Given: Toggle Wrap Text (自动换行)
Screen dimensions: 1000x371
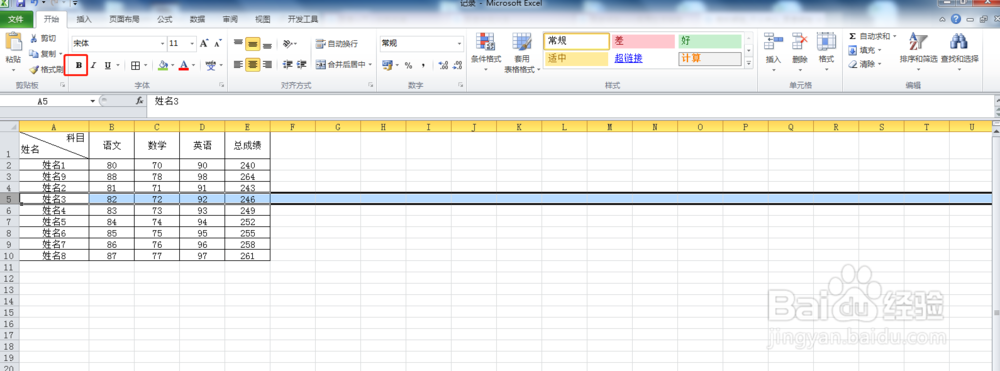Looking at the screenshot, I should coord(337,44).
